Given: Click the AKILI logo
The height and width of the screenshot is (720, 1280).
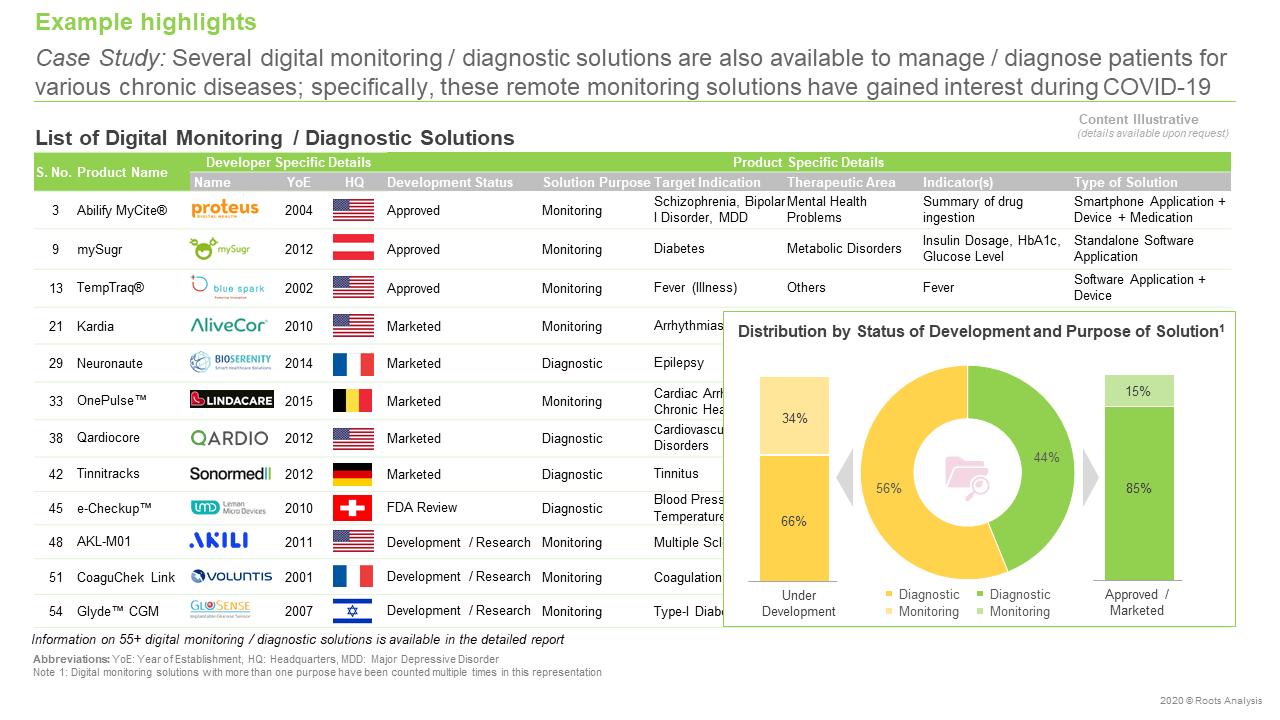Looking at the screenshot, I should coord(218,541).
